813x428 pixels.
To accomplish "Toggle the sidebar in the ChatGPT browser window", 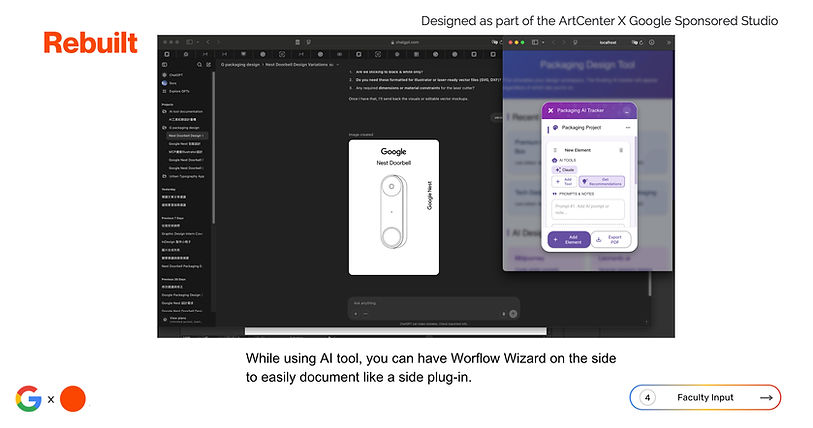I will [189, 42].
